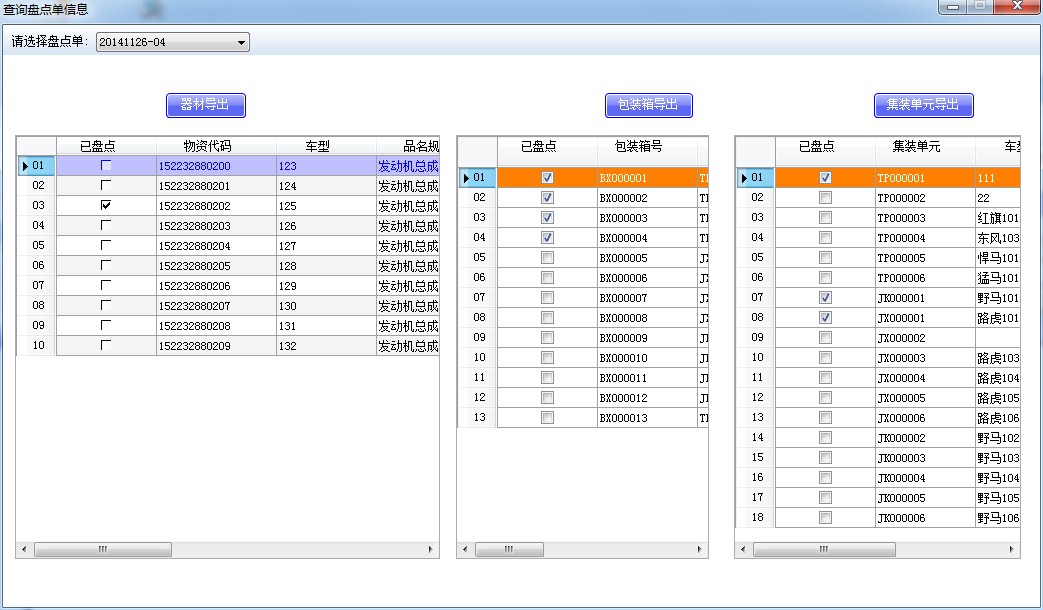Uncheck 已盘点 in row 07 for unit JX000001
The image size is (1043, 610).
(x=825, y=297)
